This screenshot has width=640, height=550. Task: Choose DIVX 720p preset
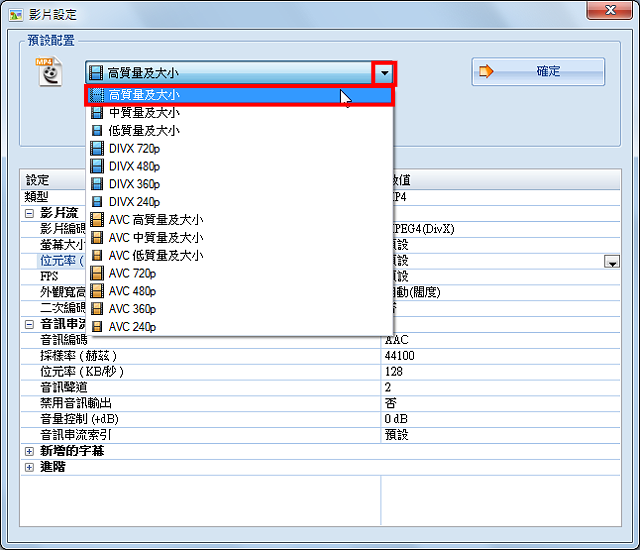pos(240,149)
